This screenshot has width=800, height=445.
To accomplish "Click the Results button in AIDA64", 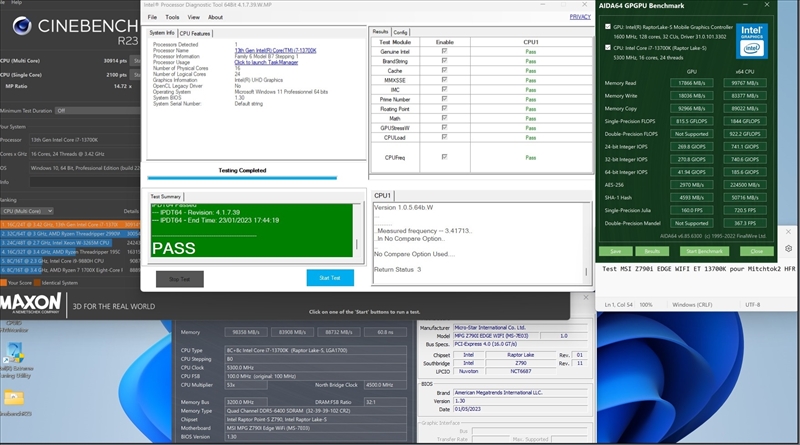I will coord(652,251).
